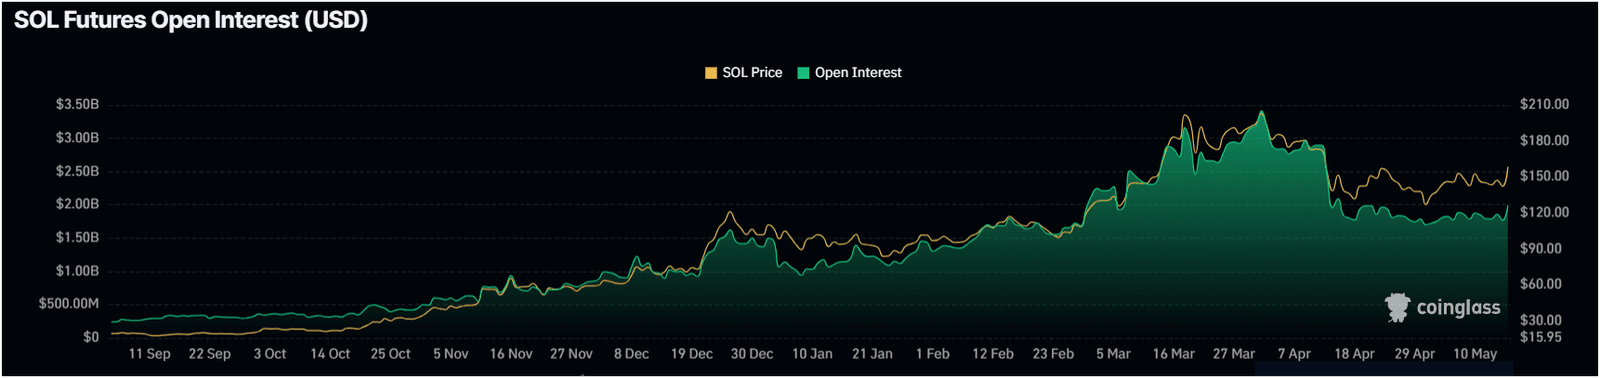Toggle the SOL Price legend entry
Image resolution: width=1600 pixels, height=378 pixels.
coord(744,73)
